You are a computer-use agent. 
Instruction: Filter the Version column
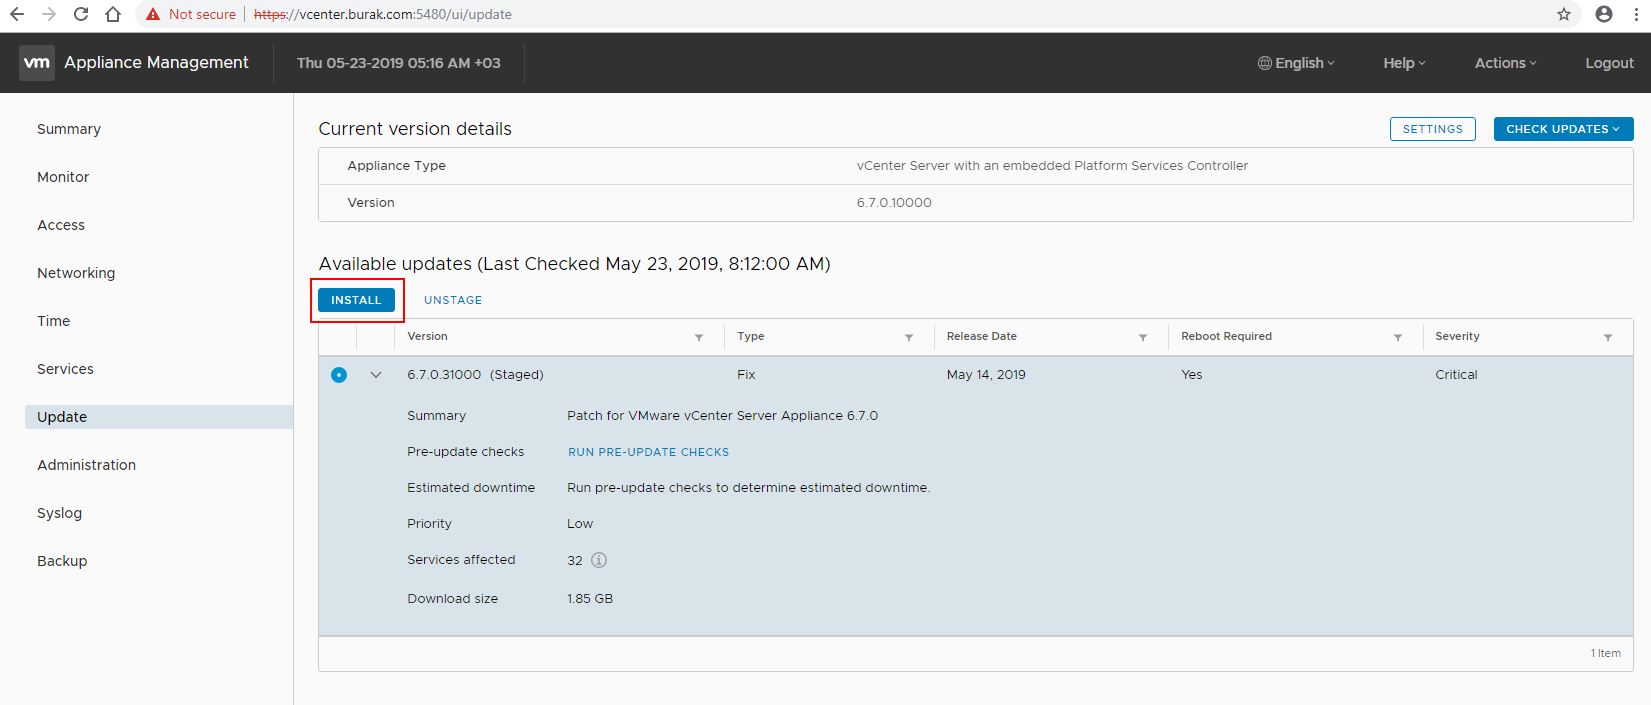coord(699,337)
